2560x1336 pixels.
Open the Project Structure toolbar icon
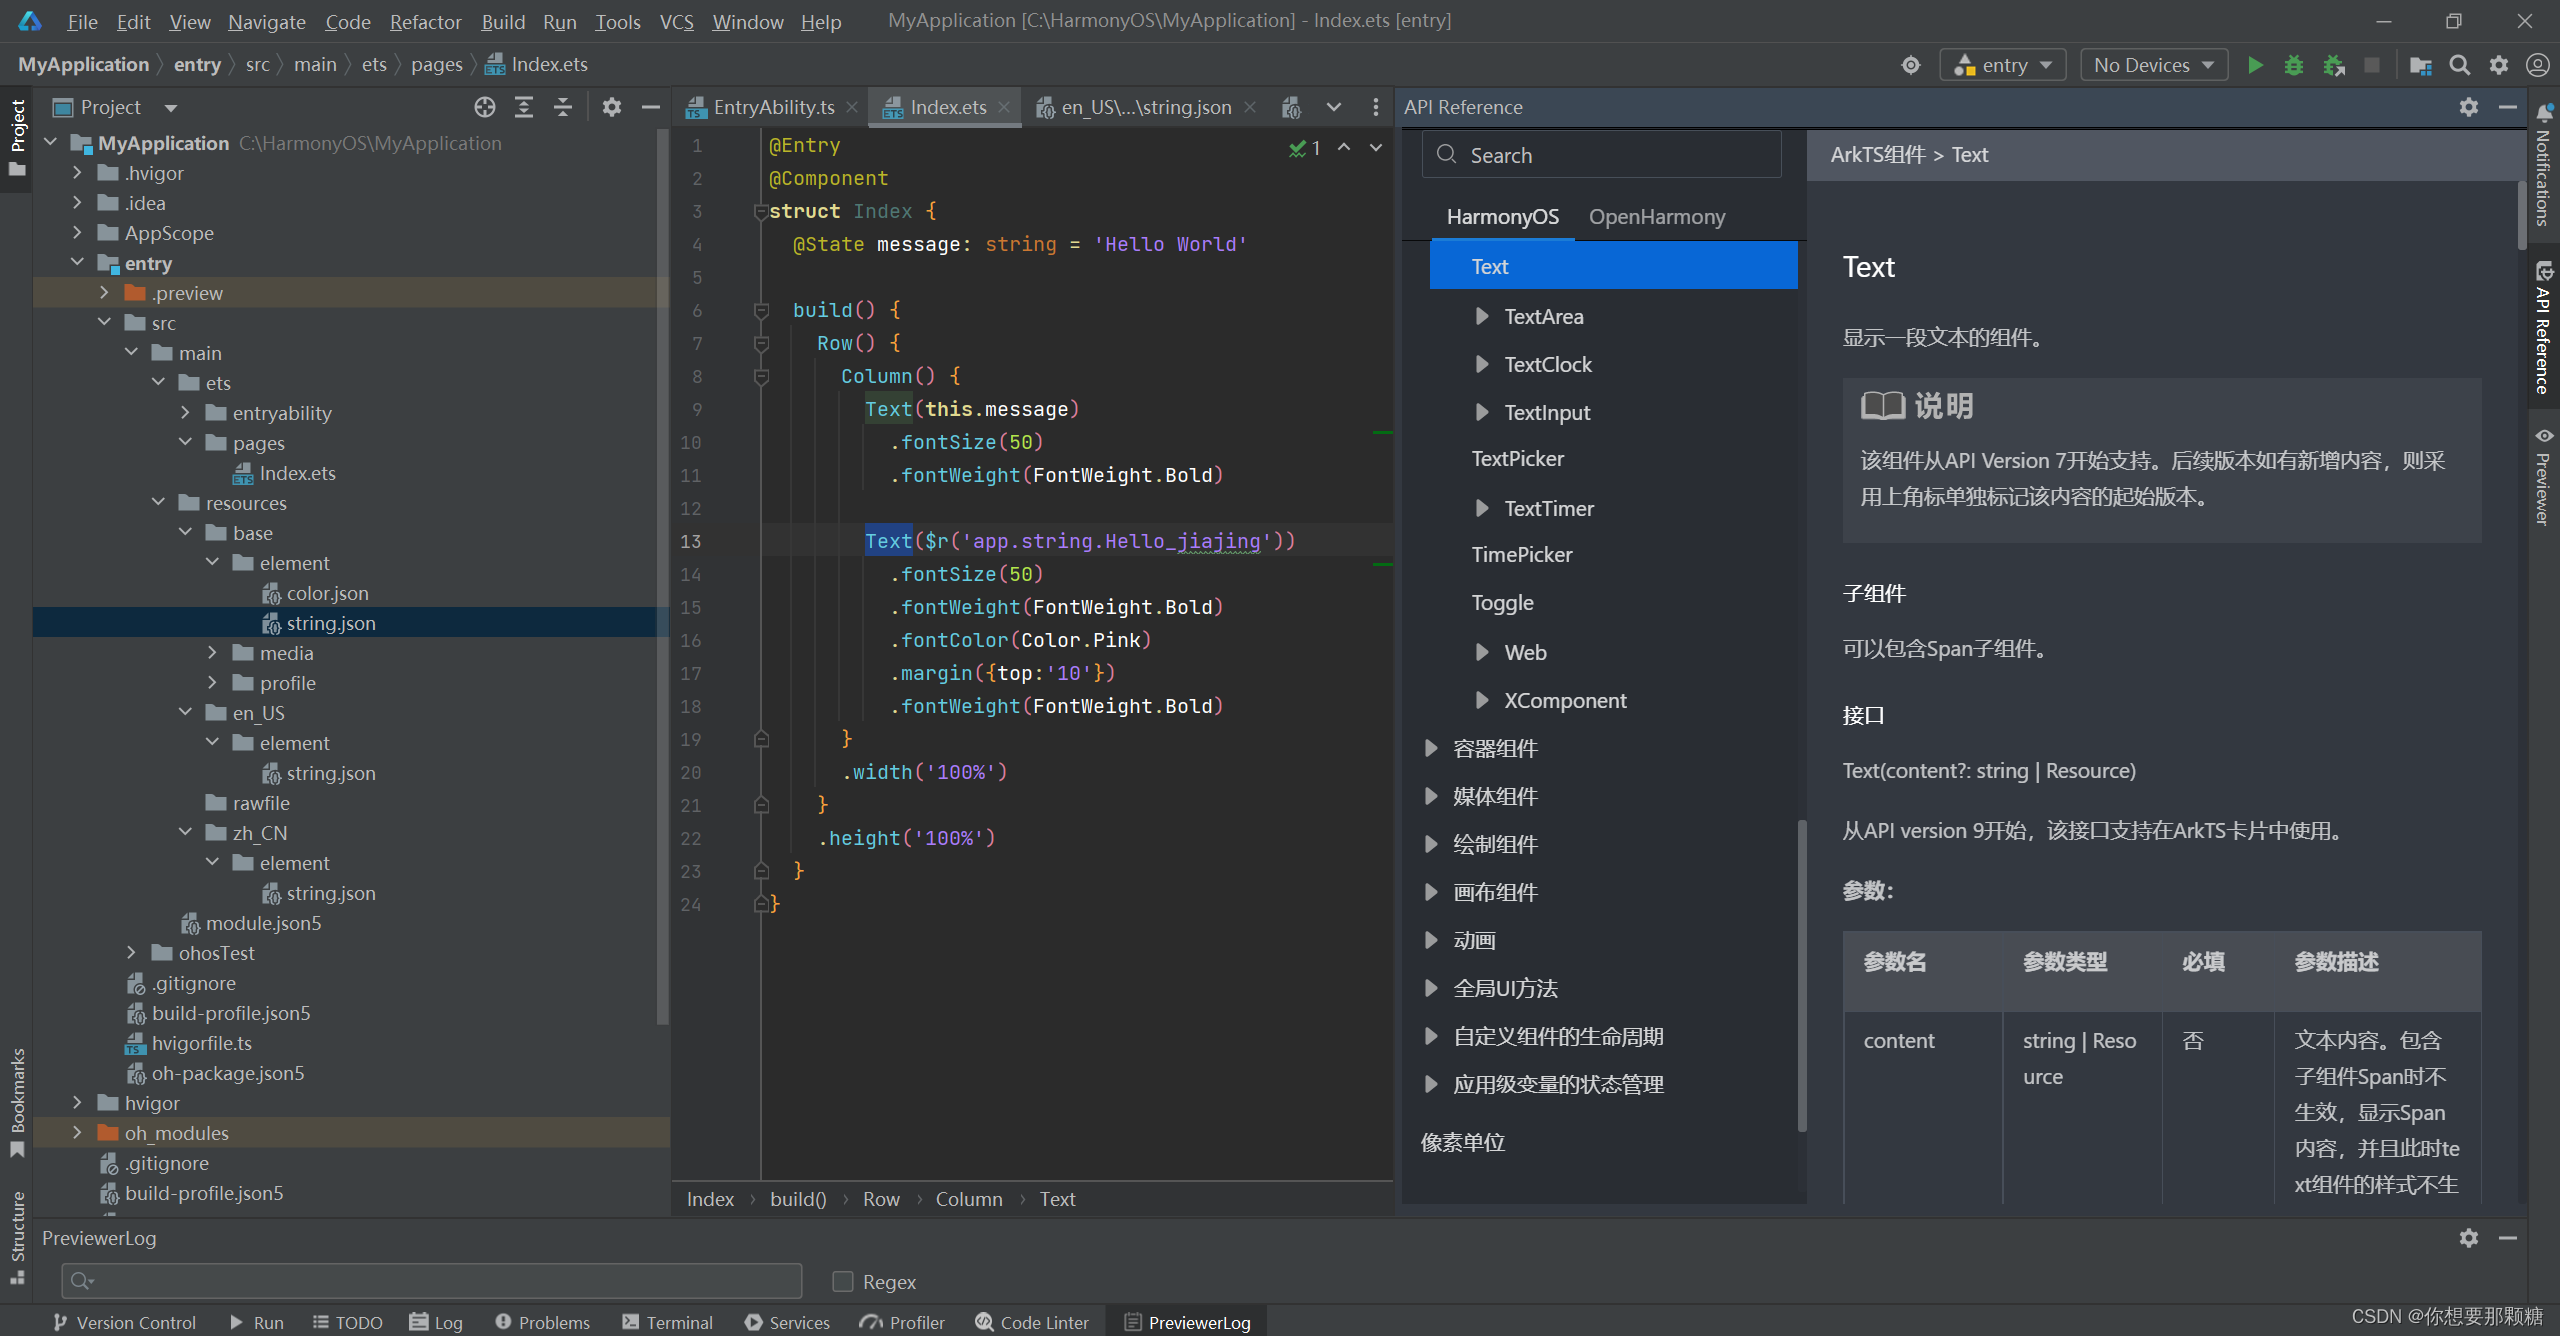point(2420,65)
